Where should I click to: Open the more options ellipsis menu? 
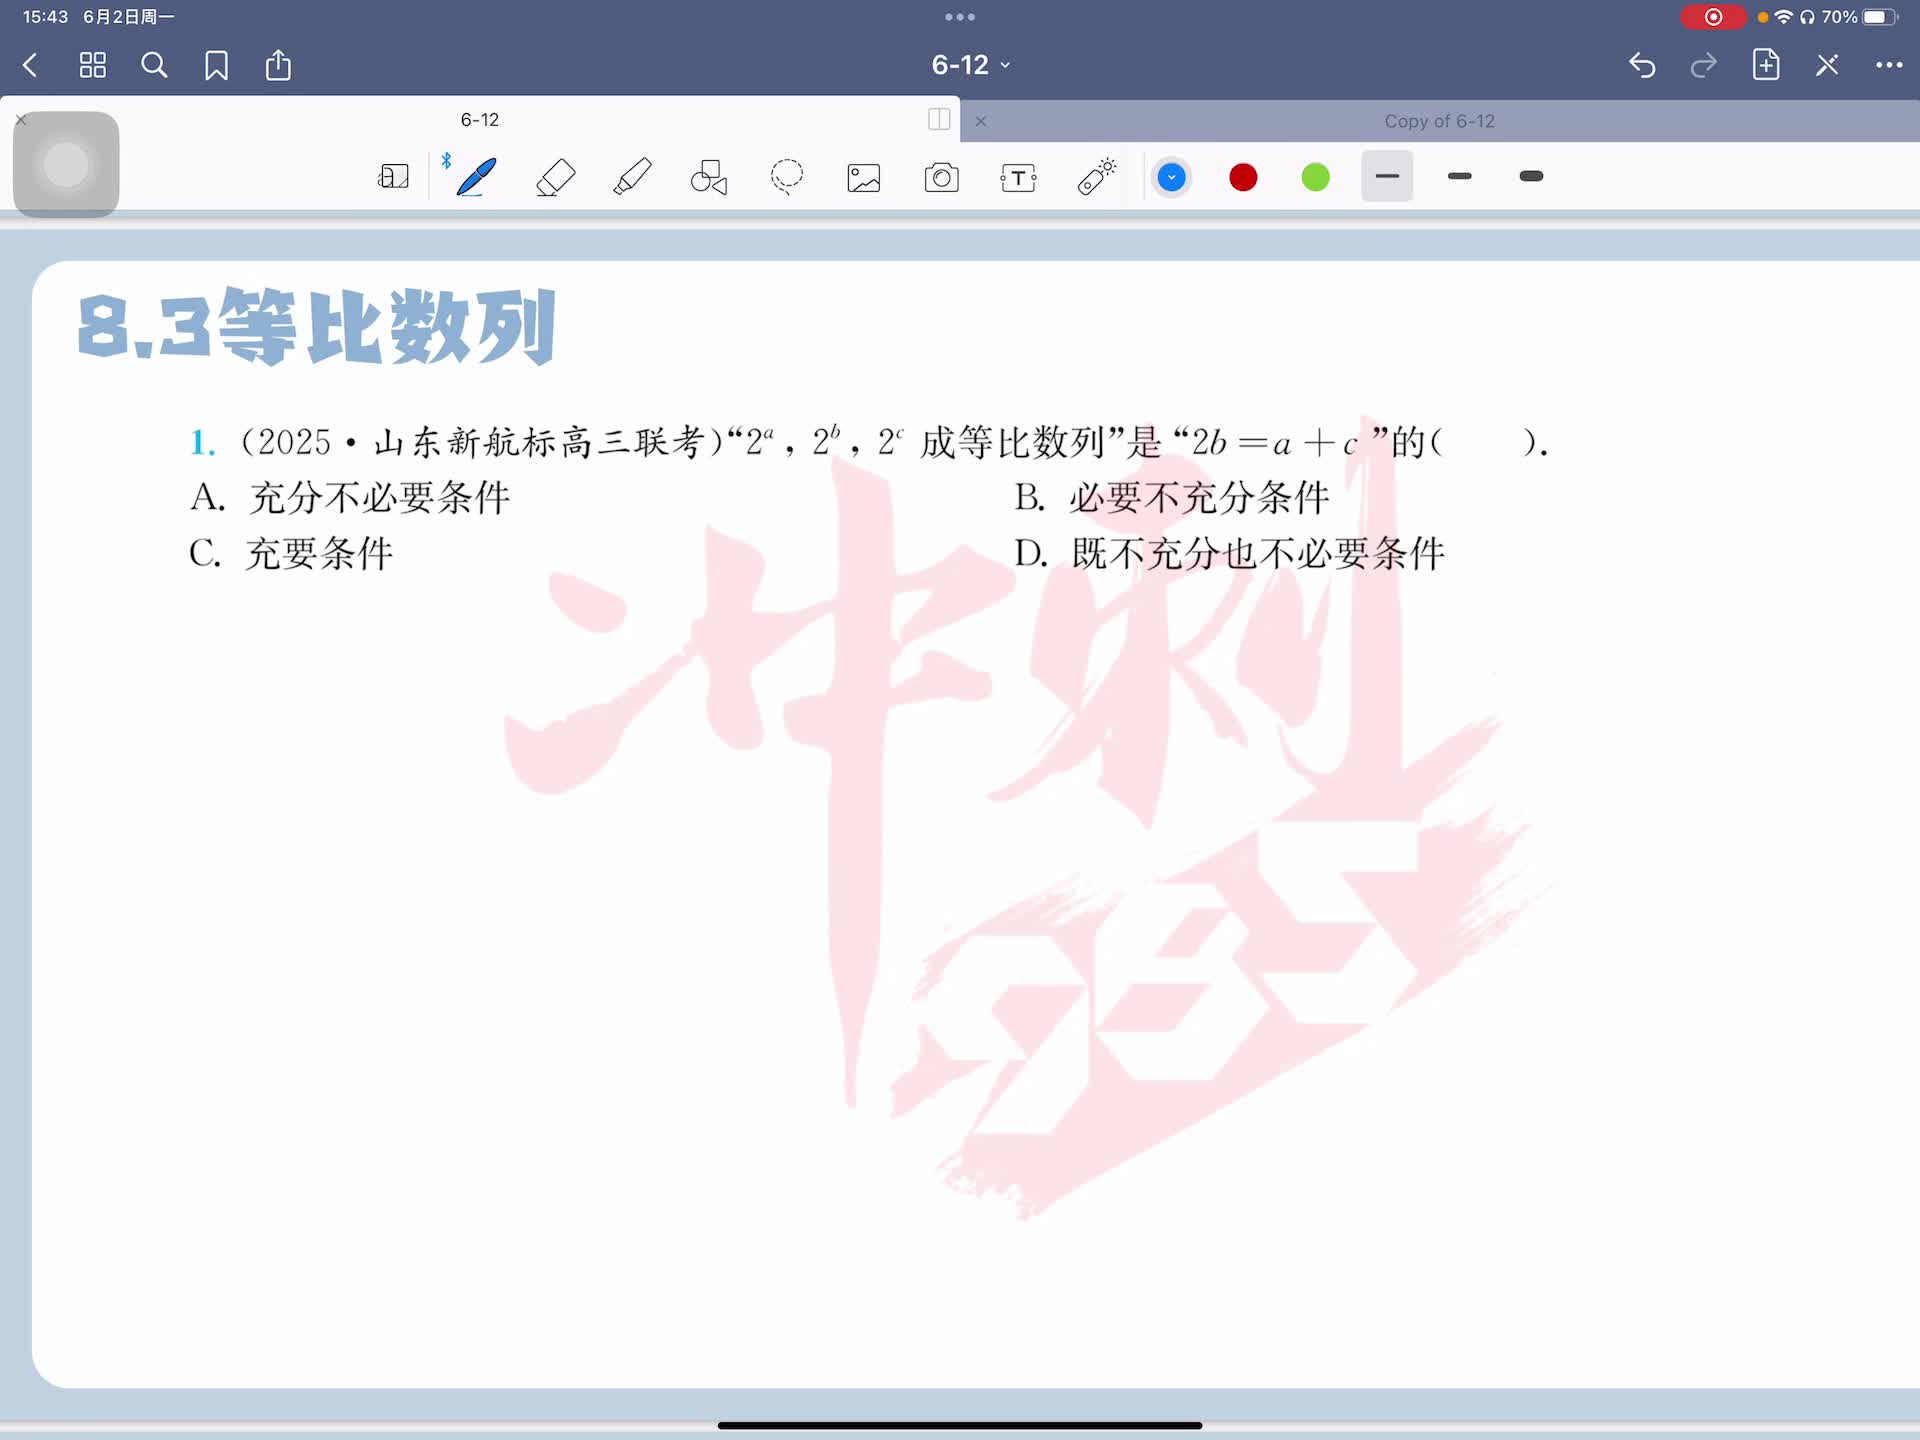pos(1888,65)
